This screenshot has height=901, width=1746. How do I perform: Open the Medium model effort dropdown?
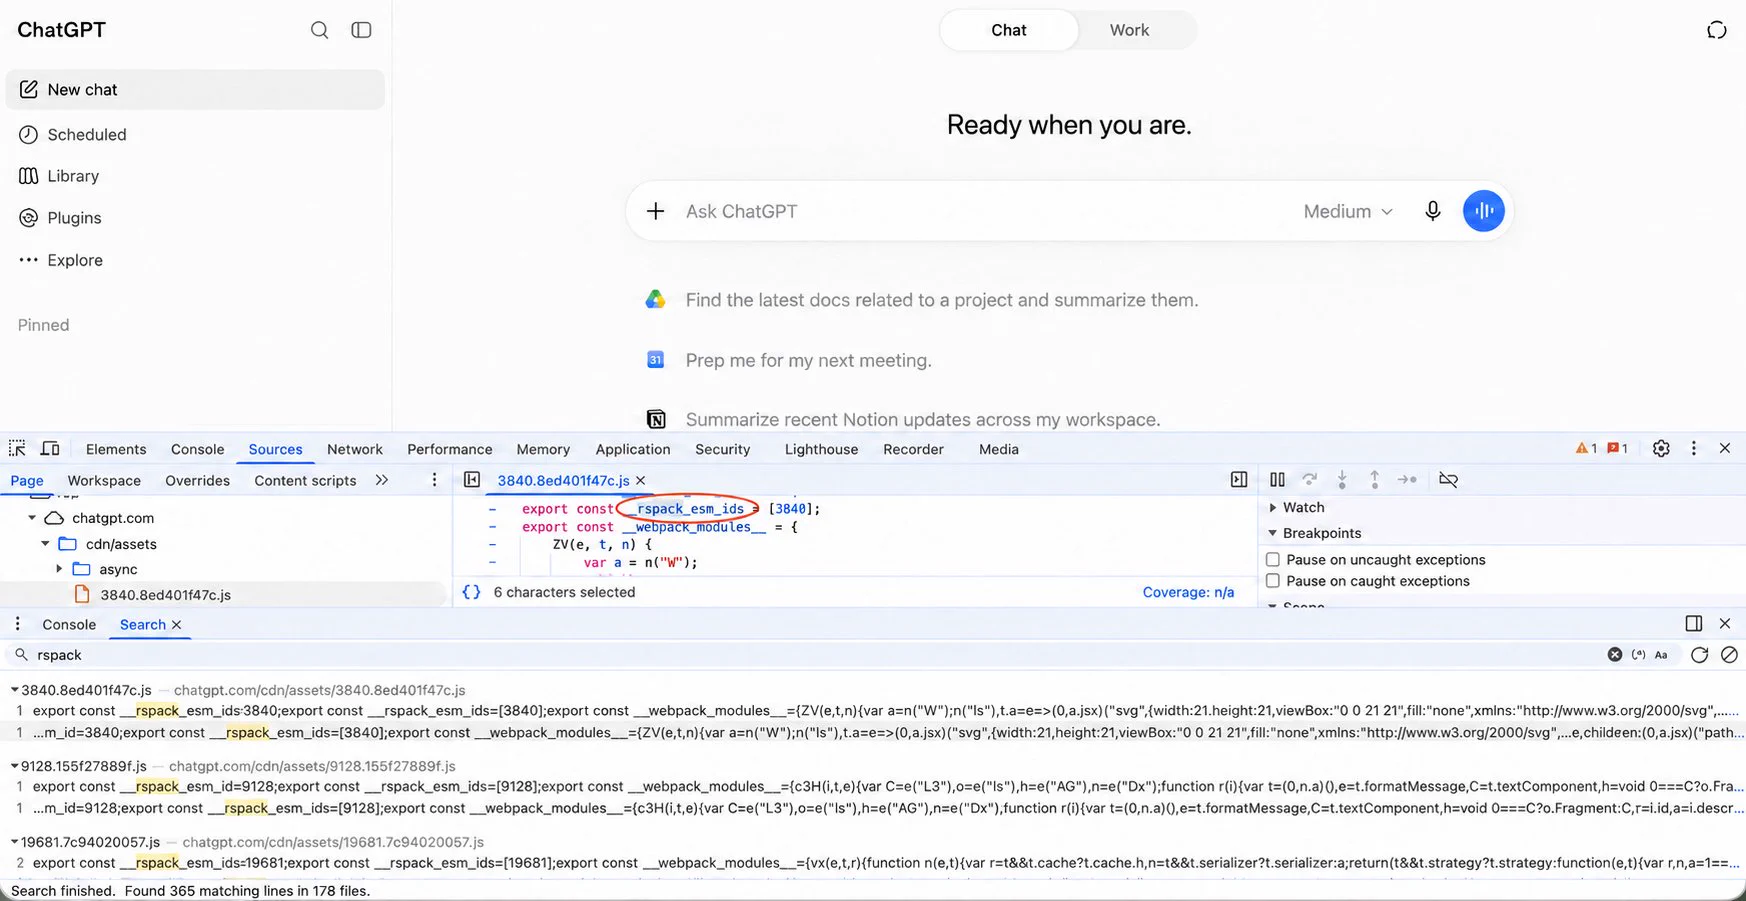click(1348, 211)
